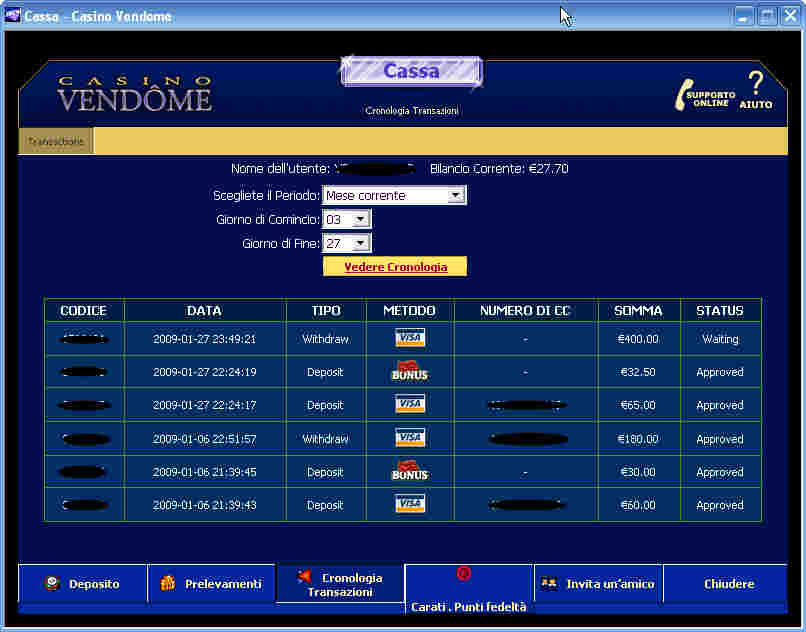Screen dimensions: 806x632
Task: Click Withdraw in the 23:49:21 row
Action: 325,339
